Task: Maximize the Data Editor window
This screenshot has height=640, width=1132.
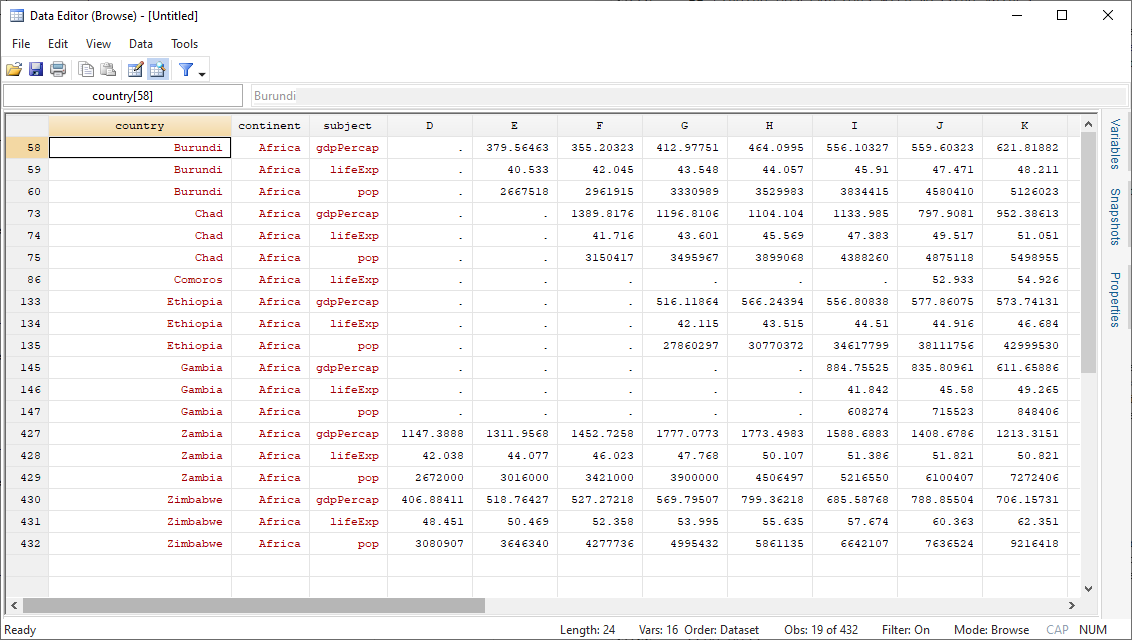Action: 1062,15
